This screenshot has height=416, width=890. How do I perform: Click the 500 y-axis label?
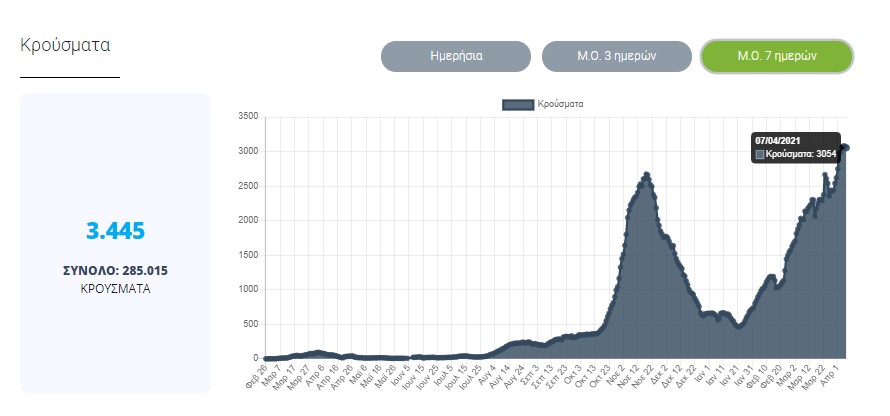[251, 324]
